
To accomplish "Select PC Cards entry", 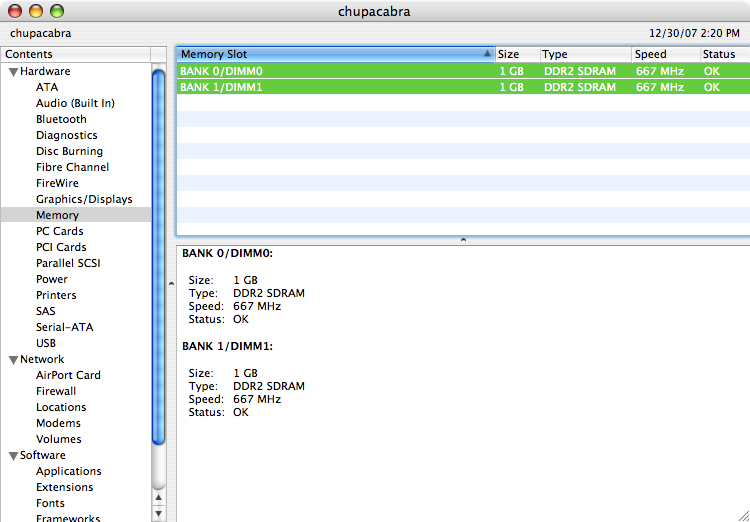I will [x=60, y=231].
